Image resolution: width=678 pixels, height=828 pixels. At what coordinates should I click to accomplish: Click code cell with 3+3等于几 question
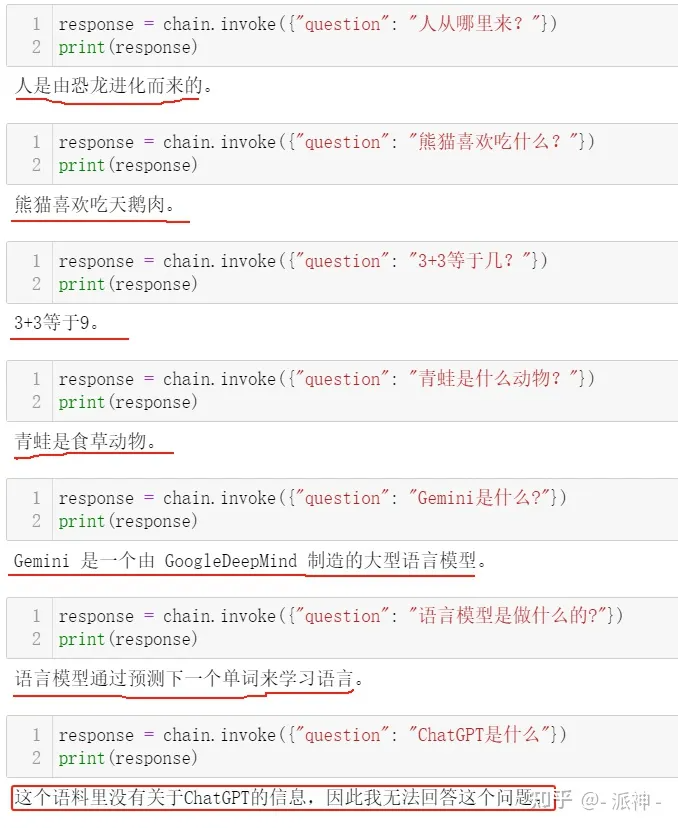pos(342,272)
